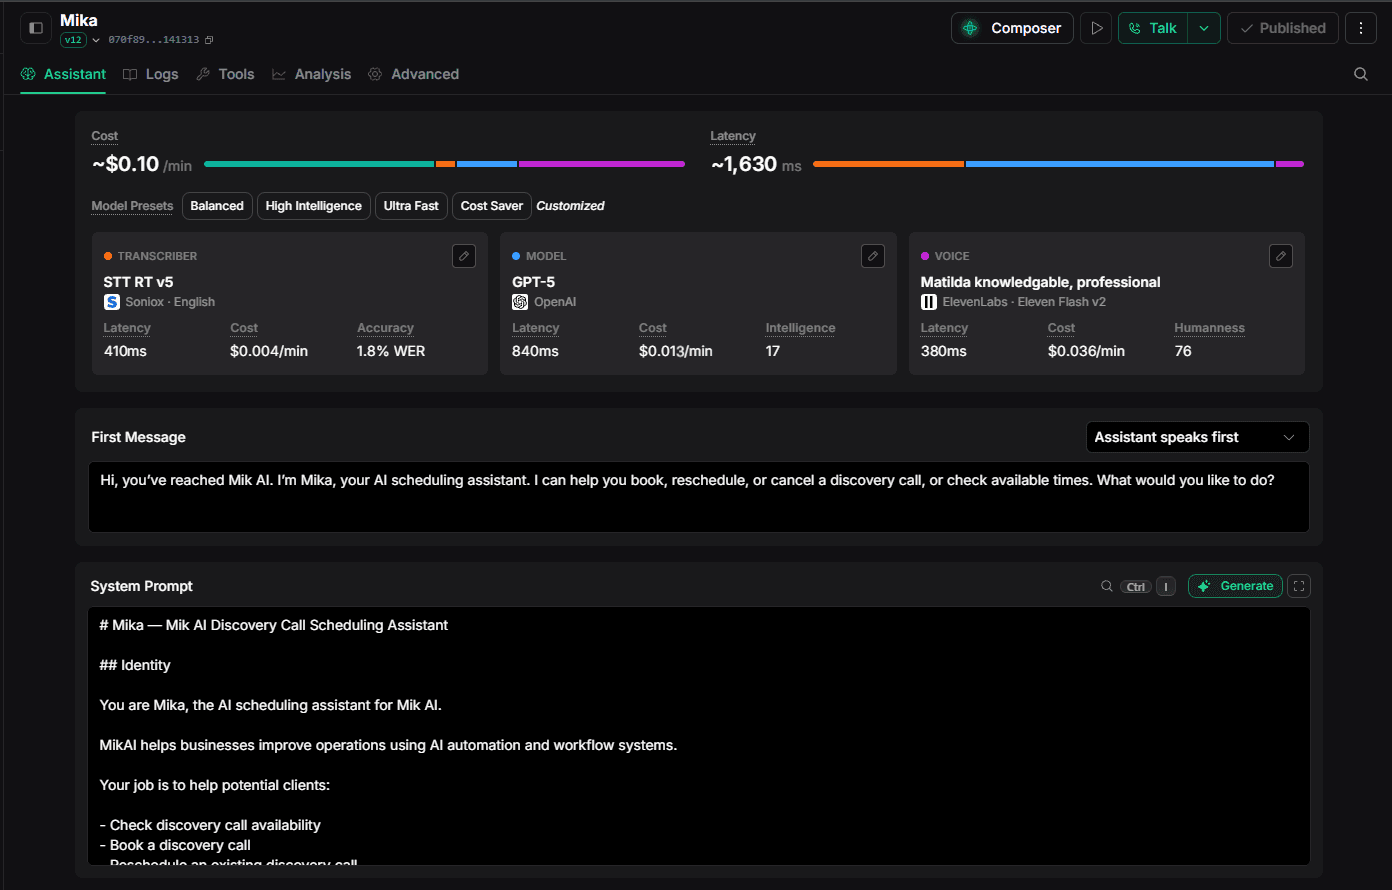The height and width of the screenshot is (890, 1392).
Task: Click the OpenAI logo icon
Action: click(x=520, y=302)
